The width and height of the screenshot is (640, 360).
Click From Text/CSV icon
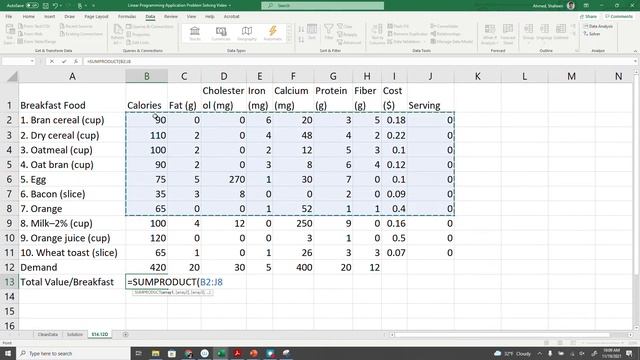click(20, 26)
